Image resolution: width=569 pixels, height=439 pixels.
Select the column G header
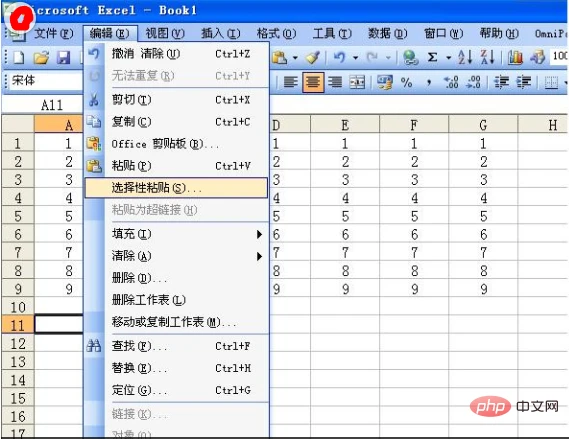483,124
